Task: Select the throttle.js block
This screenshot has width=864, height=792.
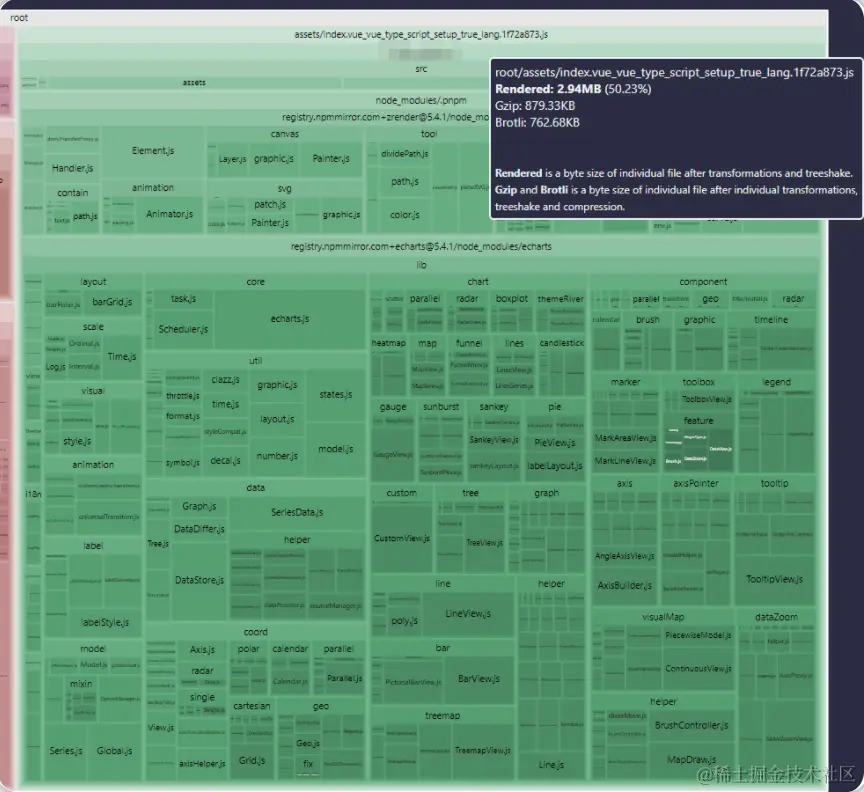Action: pos(182,396)
